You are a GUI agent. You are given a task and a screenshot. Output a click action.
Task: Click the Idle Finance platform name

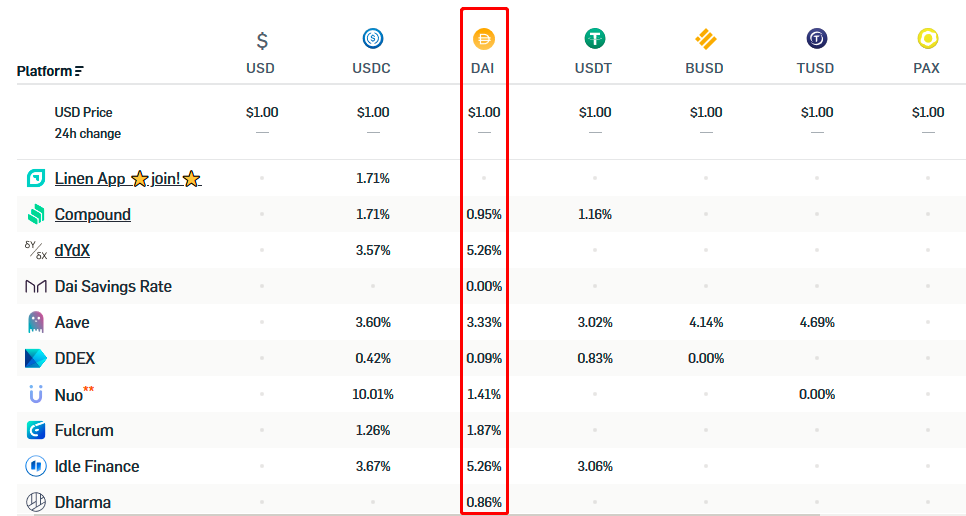coord(97,466)
